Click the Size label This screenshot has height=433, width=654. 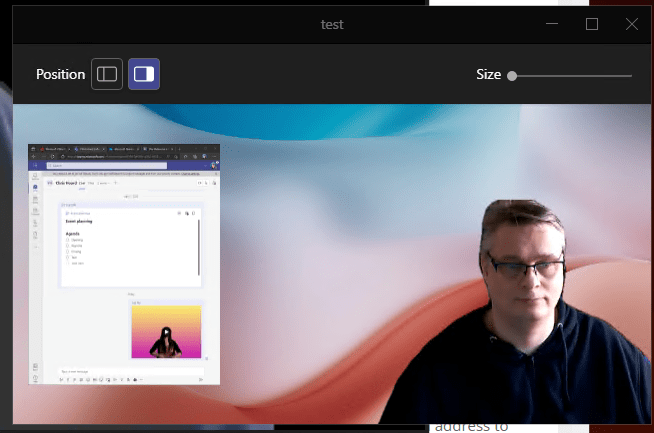pos(488,75)
